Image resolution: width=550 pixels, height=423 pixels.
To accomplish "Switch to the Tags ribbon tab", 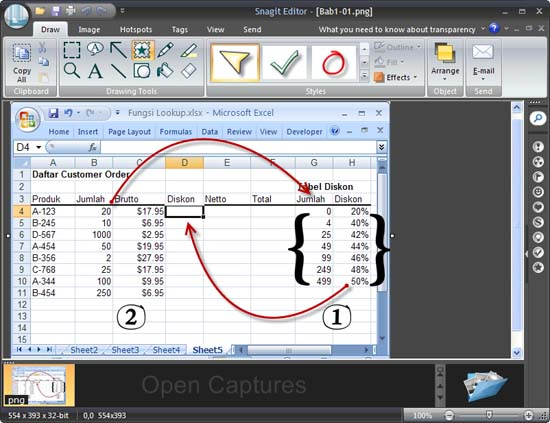I will tap(180, 29).
